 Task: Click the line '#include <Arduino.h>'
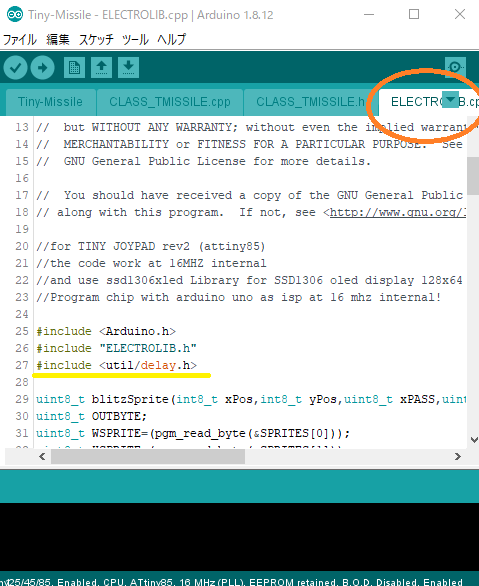pos(106,331)
